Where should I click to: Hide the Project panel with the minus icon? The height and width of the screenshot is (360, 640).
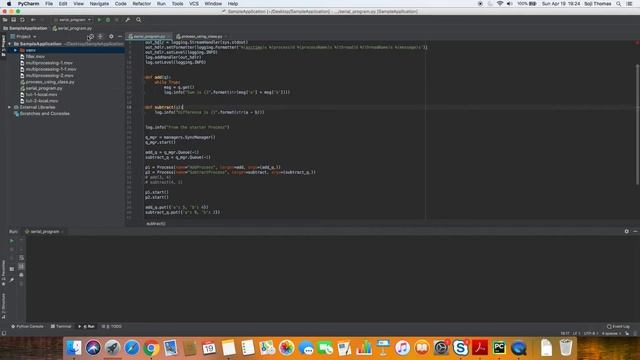(x=120, y=37)
